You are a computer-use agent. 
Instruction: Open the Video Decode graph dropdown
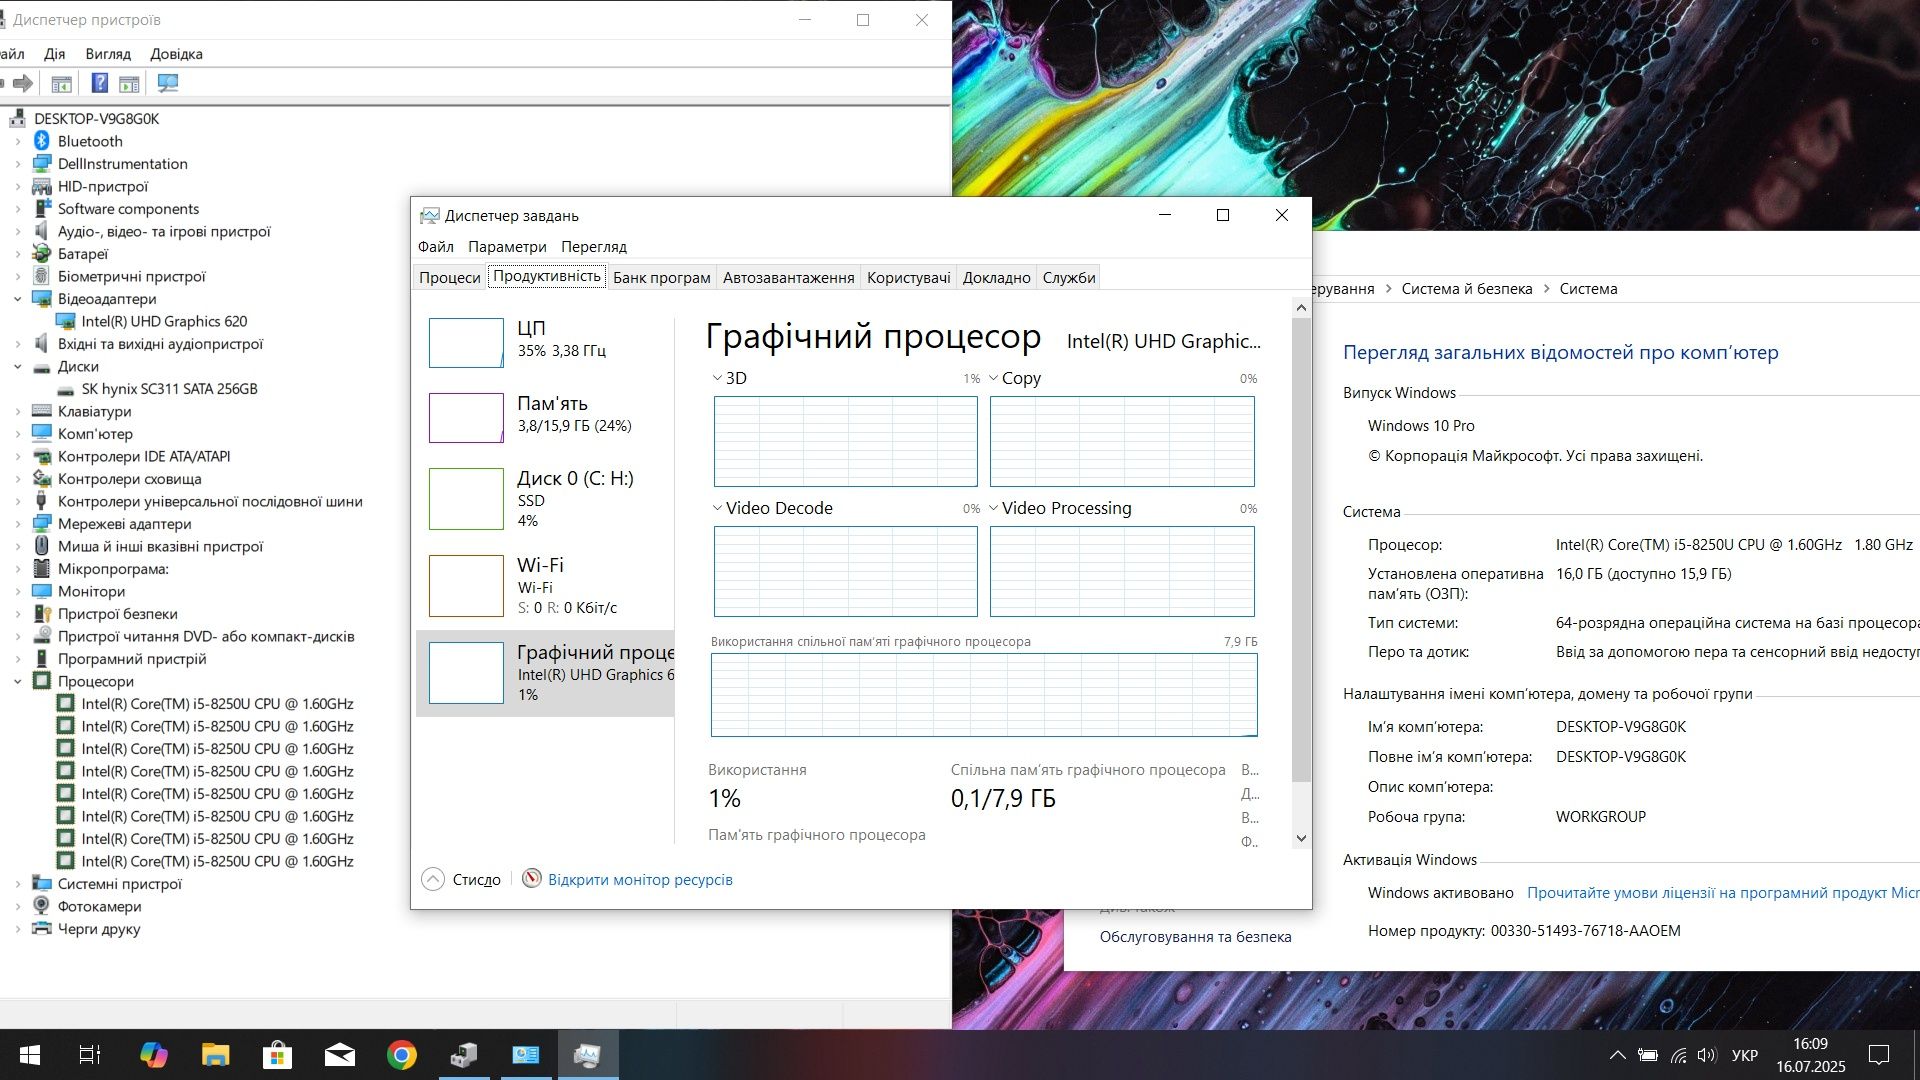click(717, 508)
